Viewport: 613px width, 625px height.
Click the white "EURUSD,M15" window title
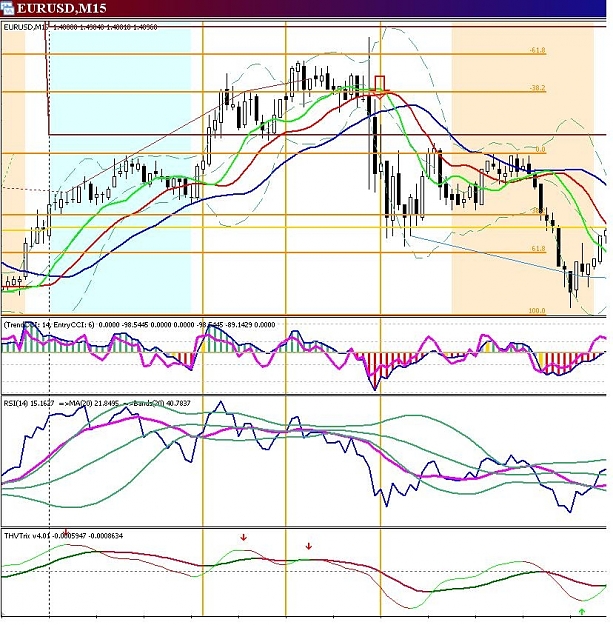coord(61,8)
